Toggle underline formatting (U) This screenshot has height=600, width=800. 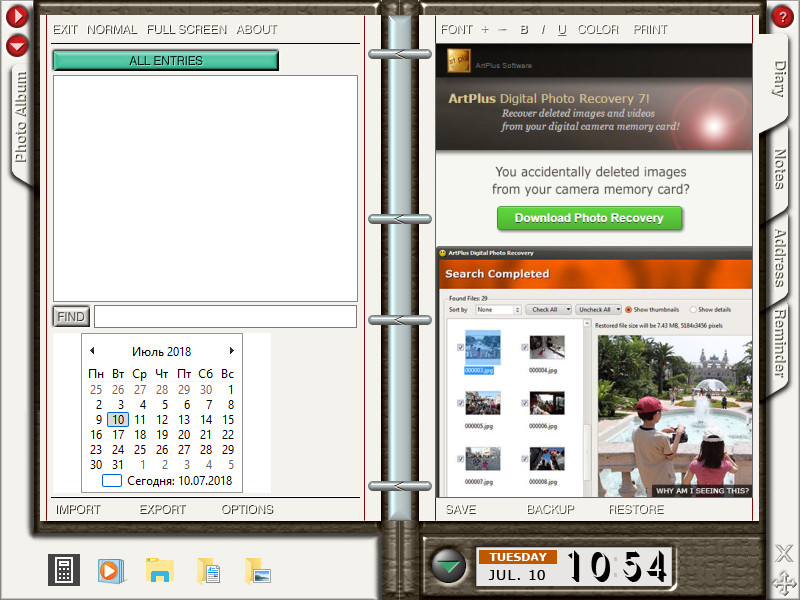(x=562, y=30)
